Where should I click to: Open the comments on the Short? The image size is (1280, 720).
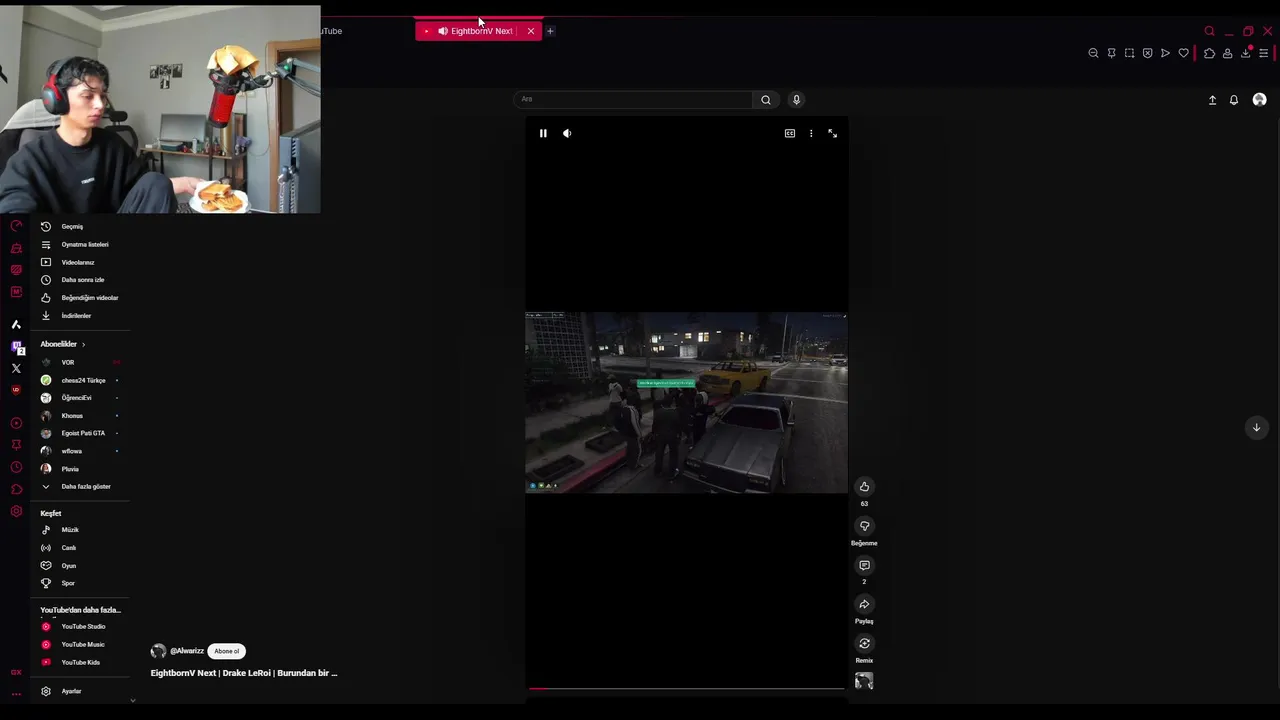[x=864, y=565]
